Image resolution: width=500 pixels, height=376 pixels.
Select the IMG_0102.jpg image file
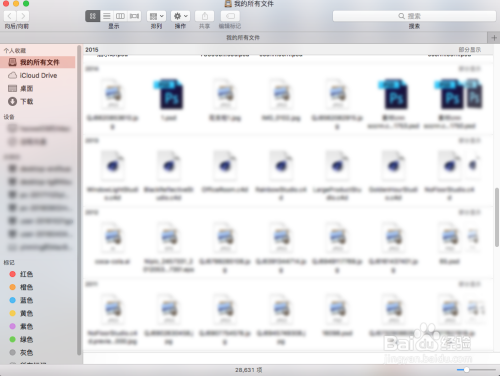(281, 99)
